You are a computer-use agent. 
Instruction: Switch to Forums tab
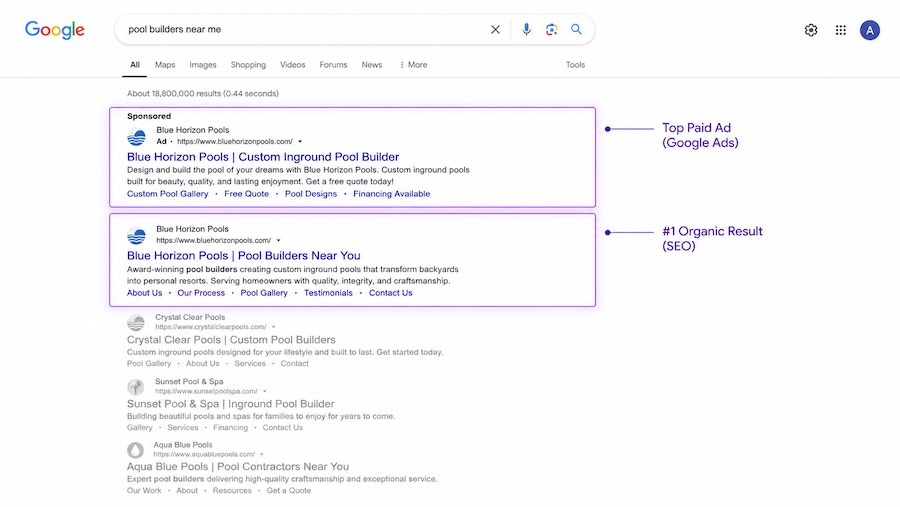coord(333,65)
